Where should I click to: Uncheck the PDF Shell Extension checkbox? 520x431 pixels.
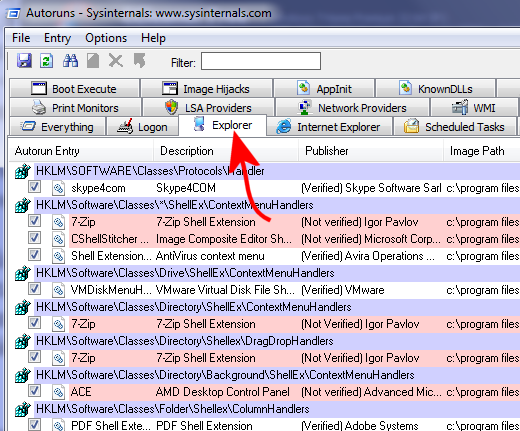34,425
